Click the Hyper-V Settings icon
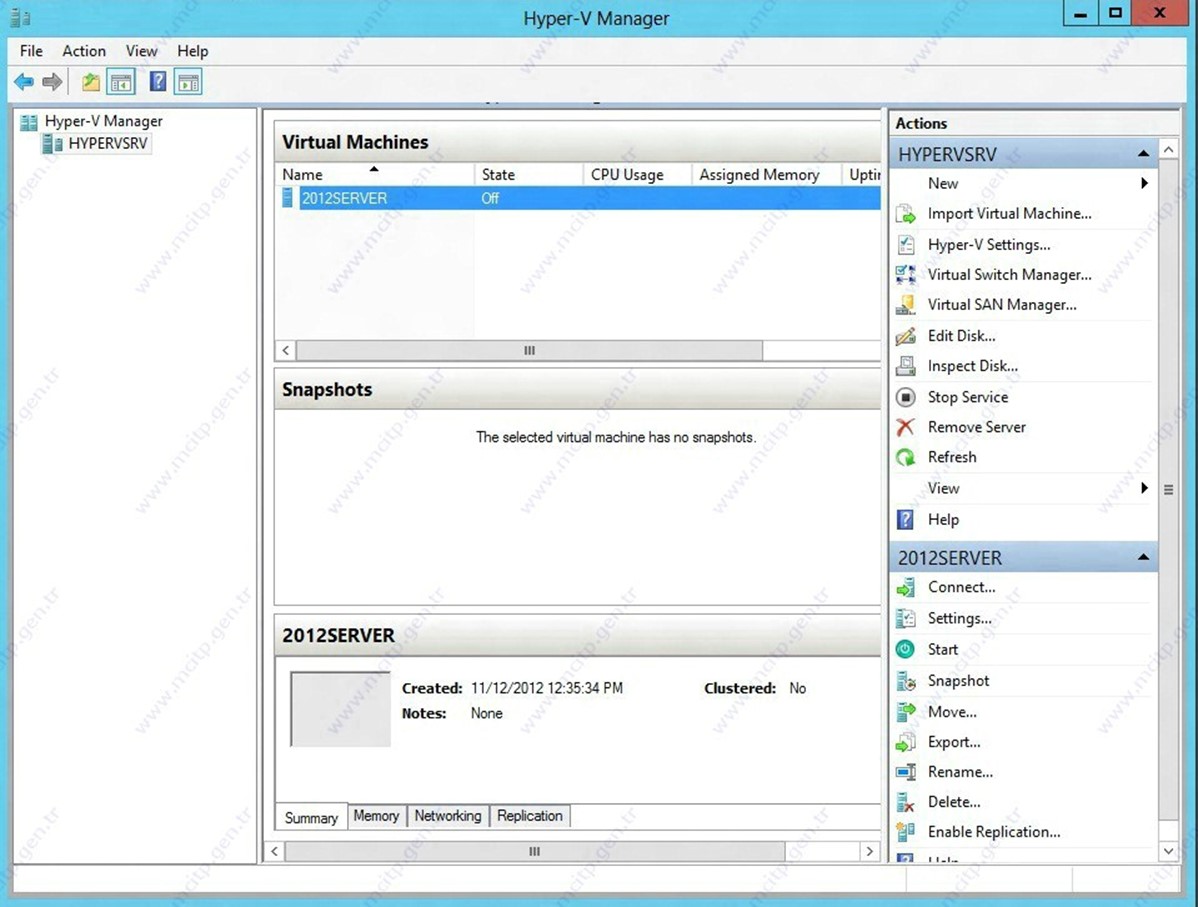The height and width of the screenshot is (907, 1198). 905,245
